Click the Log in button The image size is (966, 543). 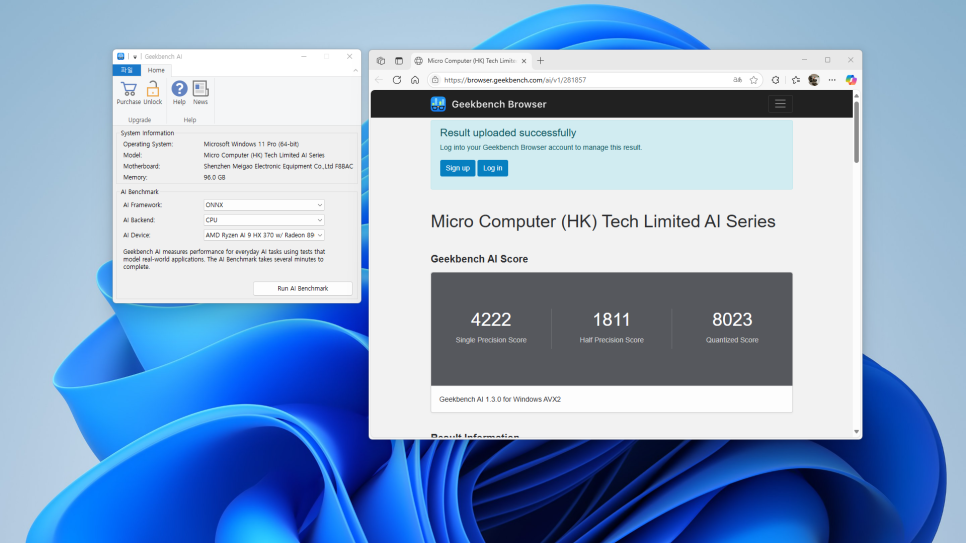[492, 168]
